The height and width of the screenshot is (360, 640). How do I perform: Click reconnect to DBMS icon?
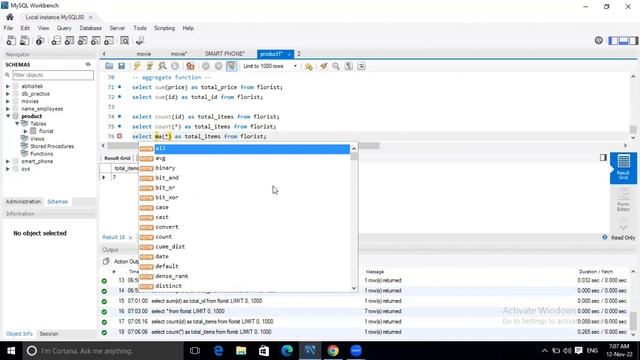point(140,40)
